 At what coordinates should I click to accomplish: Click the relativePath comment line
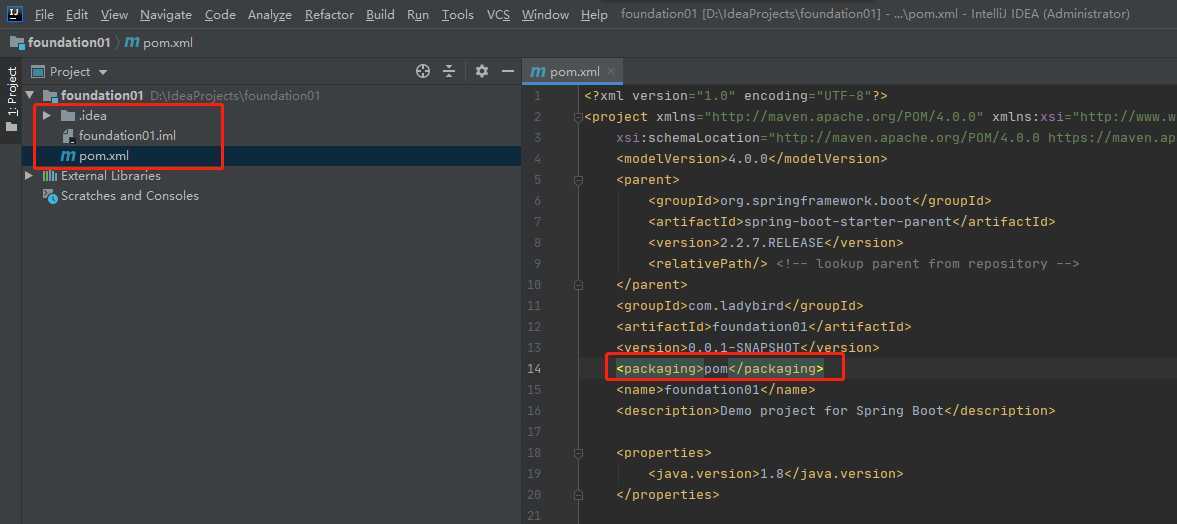point(863,264)
